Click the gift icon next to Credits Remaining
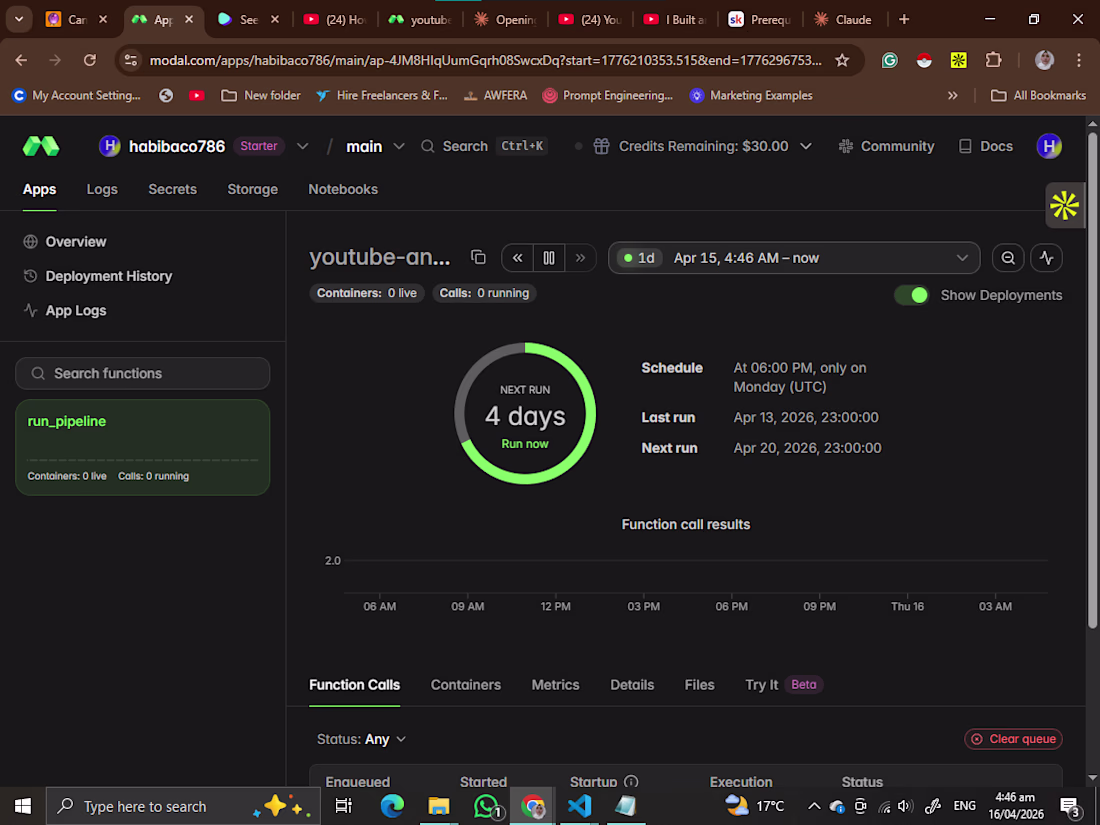1100x825 pixels. 601,146
